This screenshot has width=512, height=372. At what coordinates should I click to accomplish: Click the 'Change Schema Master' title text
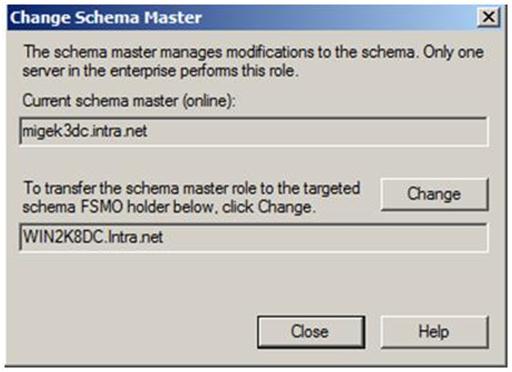(x=106, y=18)
